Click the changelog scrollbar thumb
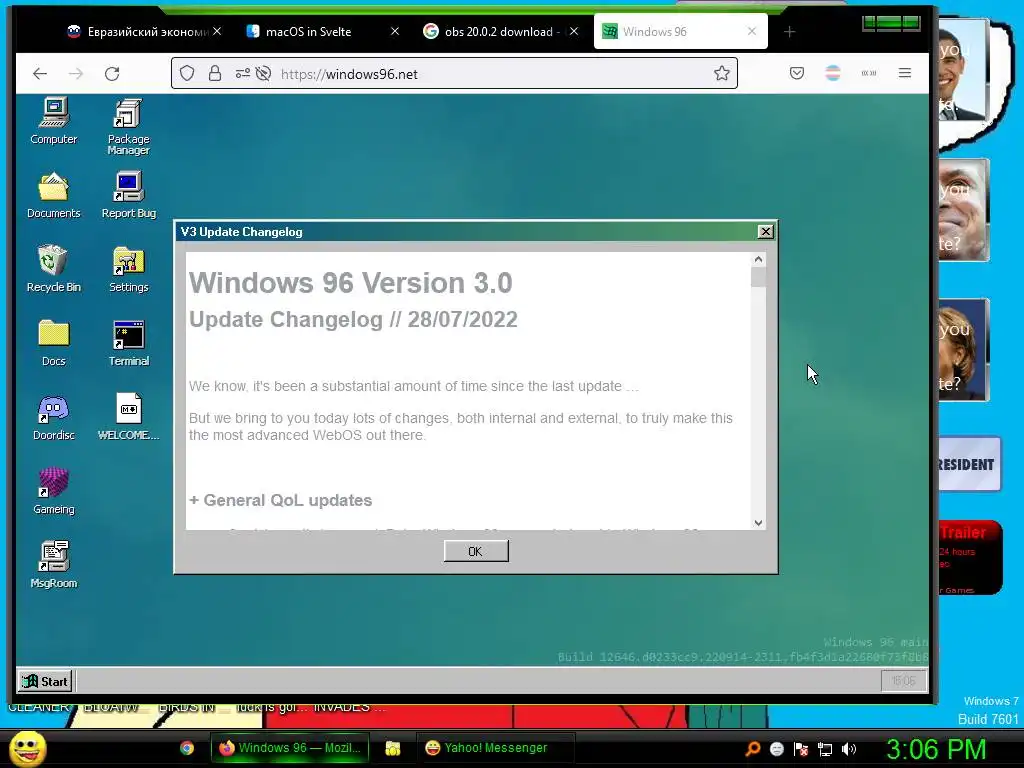 pyautogui.click(x=758, y=277)
